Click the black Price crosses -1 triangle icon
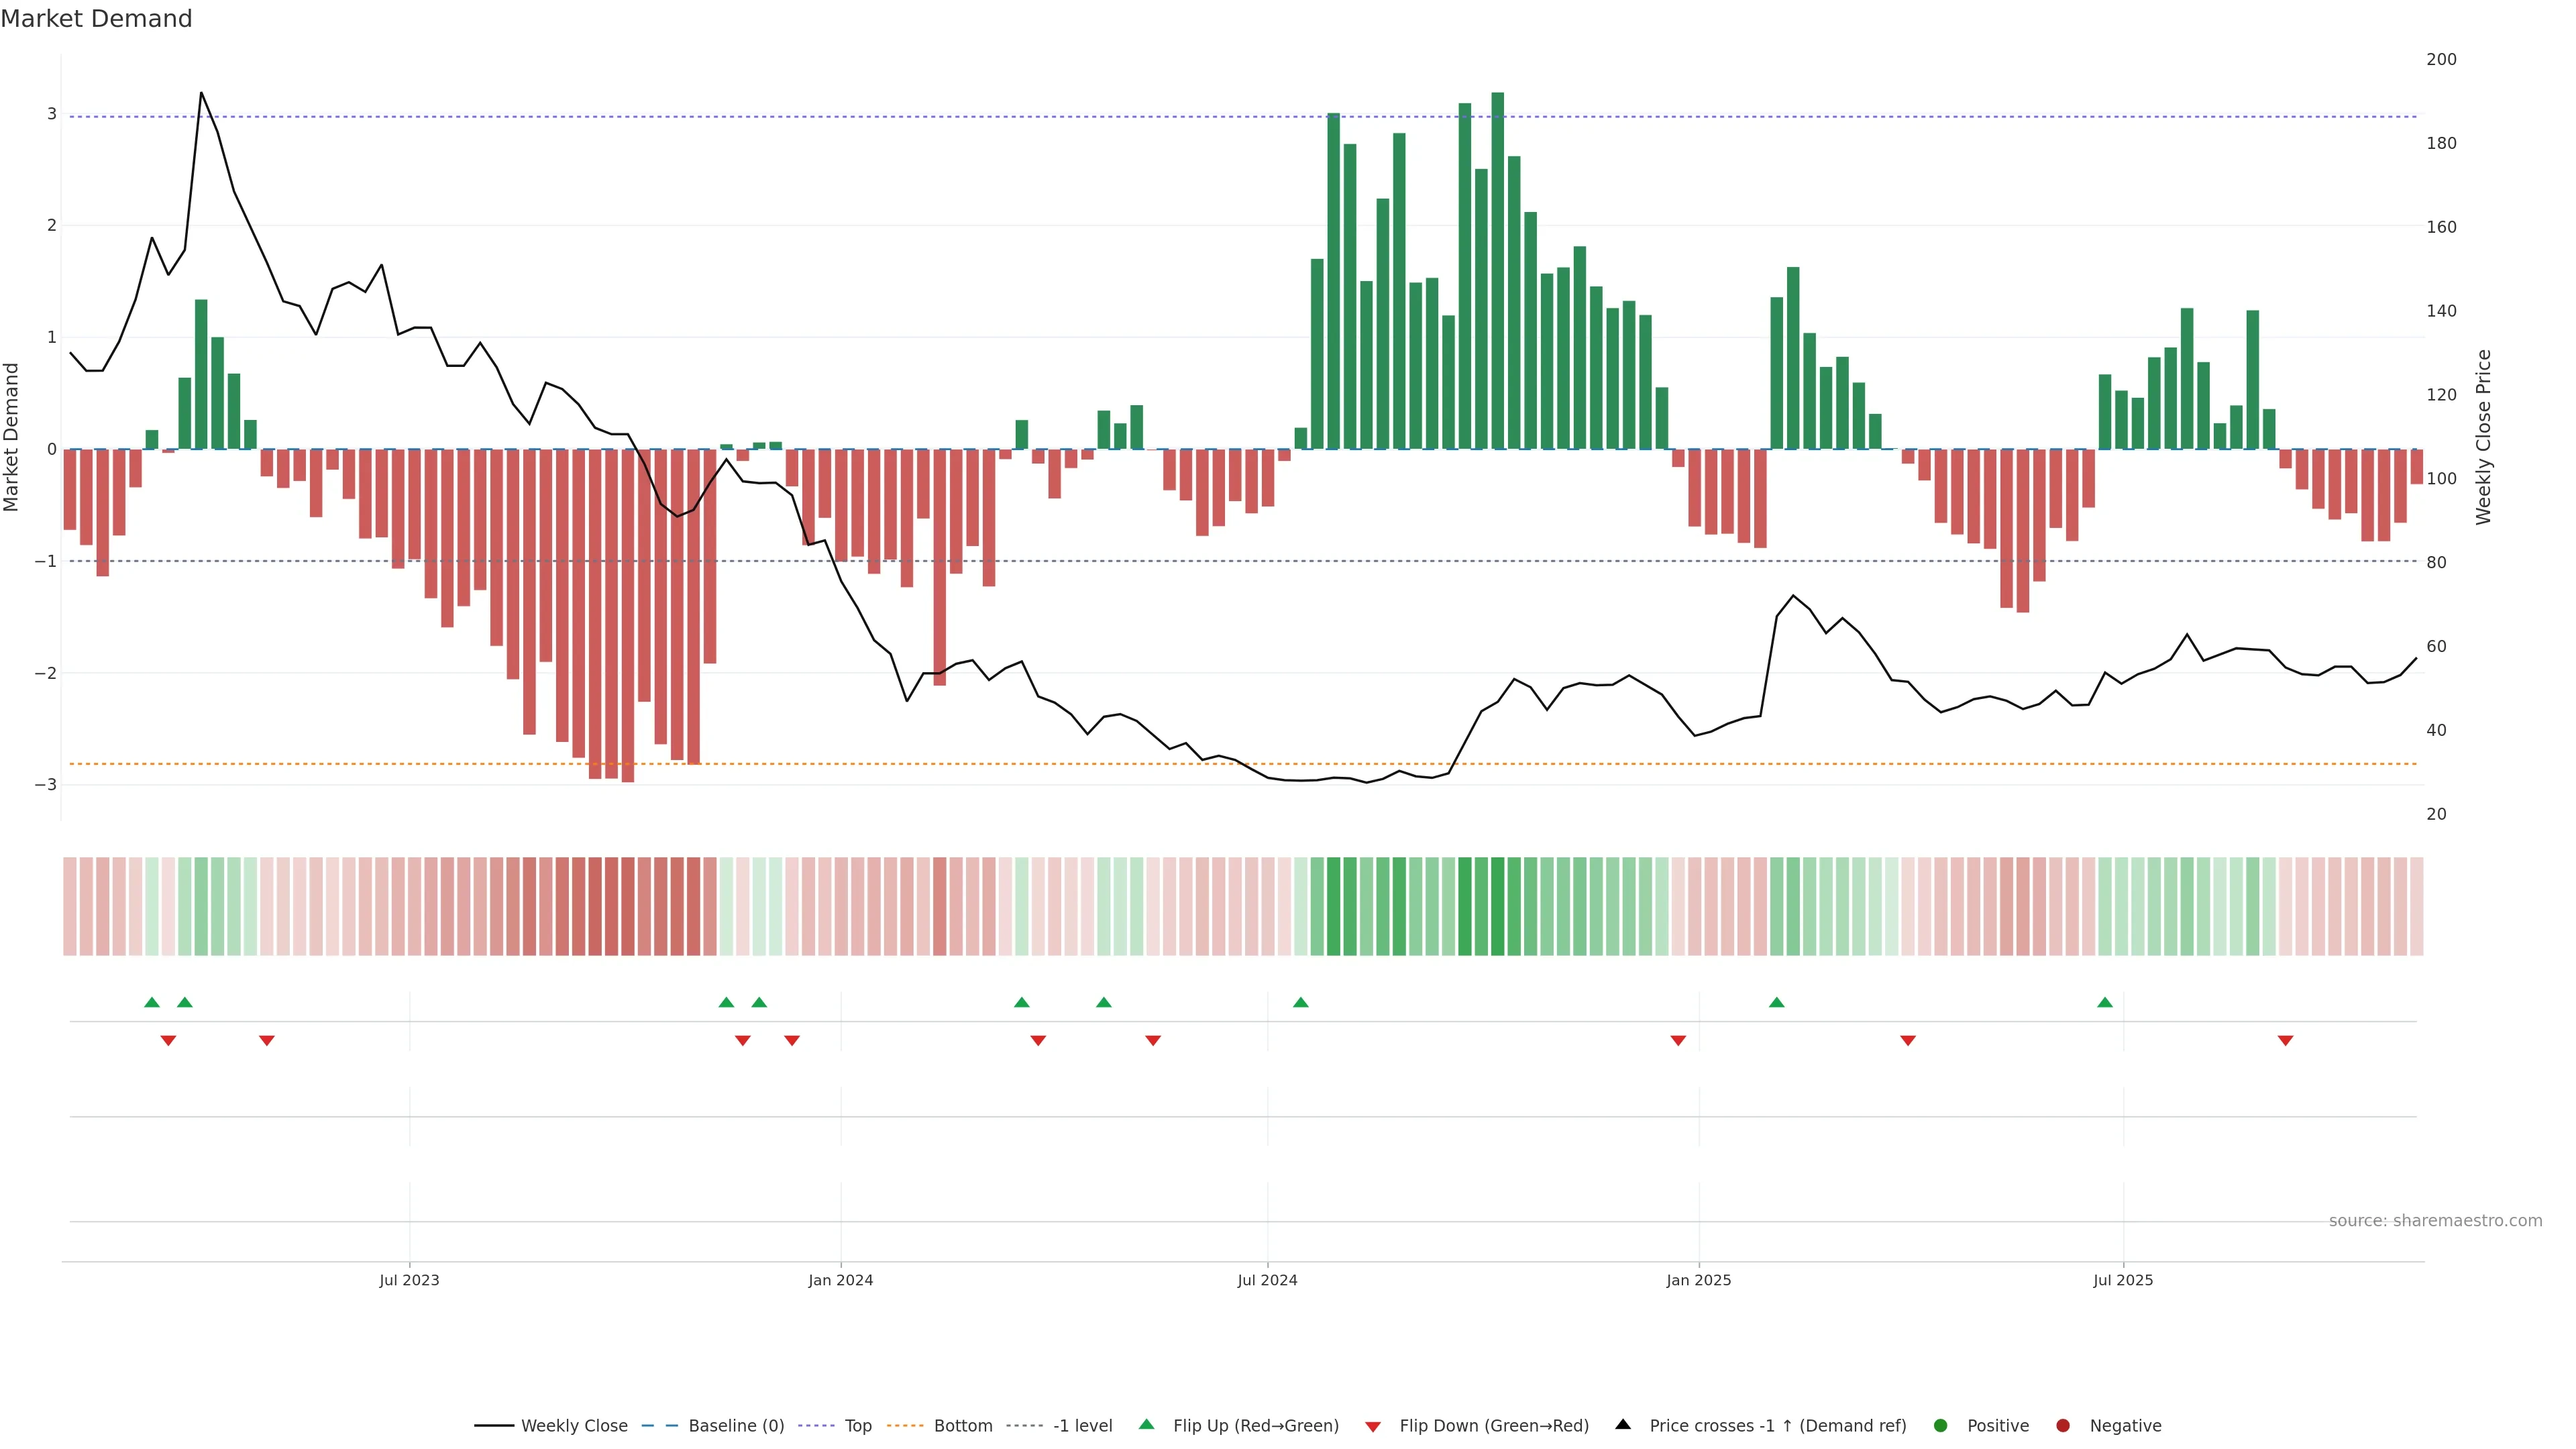This screenshot has width=2576, height=1449. (x=1623, y=1425)
